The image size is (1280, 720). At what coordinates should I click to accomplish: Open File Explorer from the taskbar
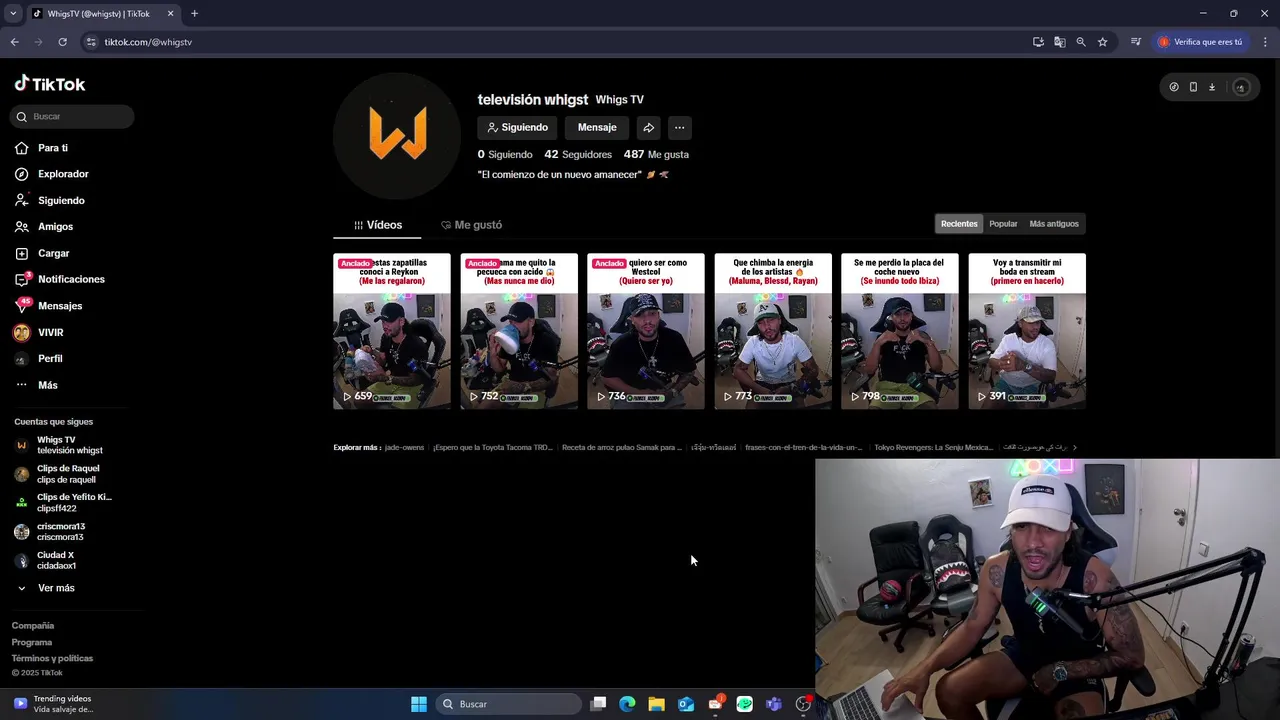coord(656,704)
